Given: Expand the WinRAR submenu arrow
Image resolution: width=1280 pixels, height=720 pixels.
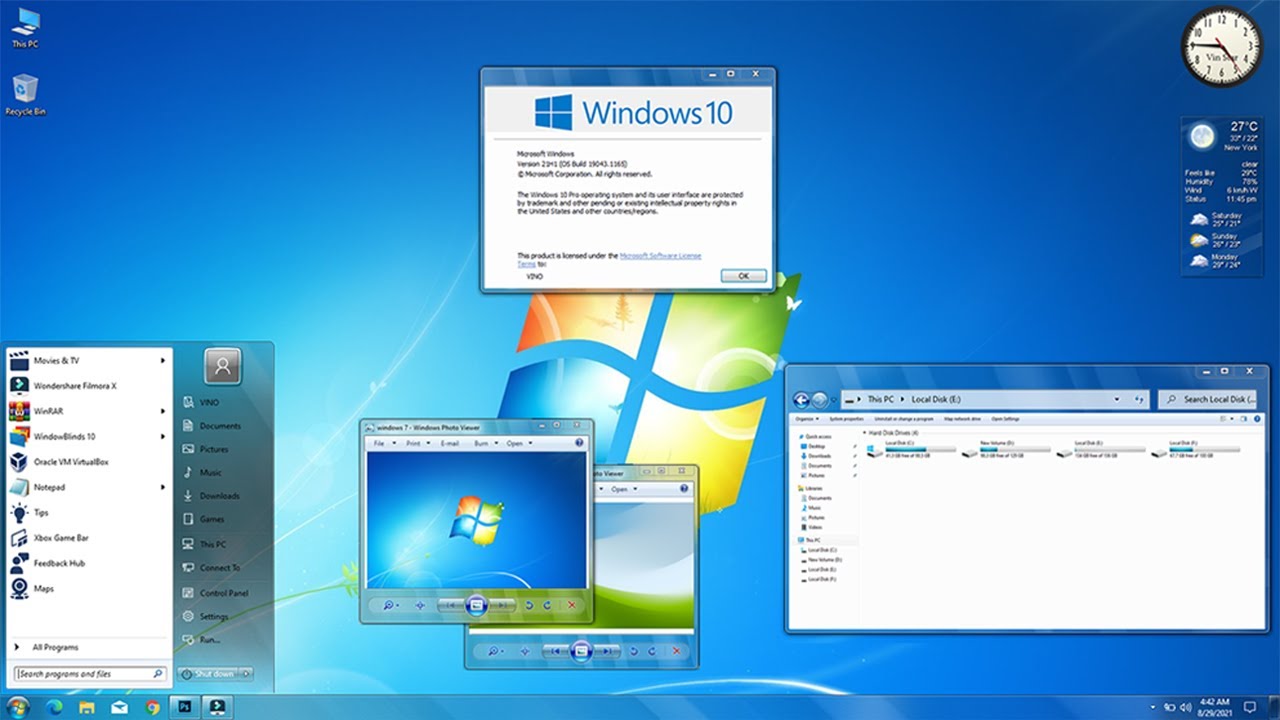Looking at the screenshot, I should (163, 411).
